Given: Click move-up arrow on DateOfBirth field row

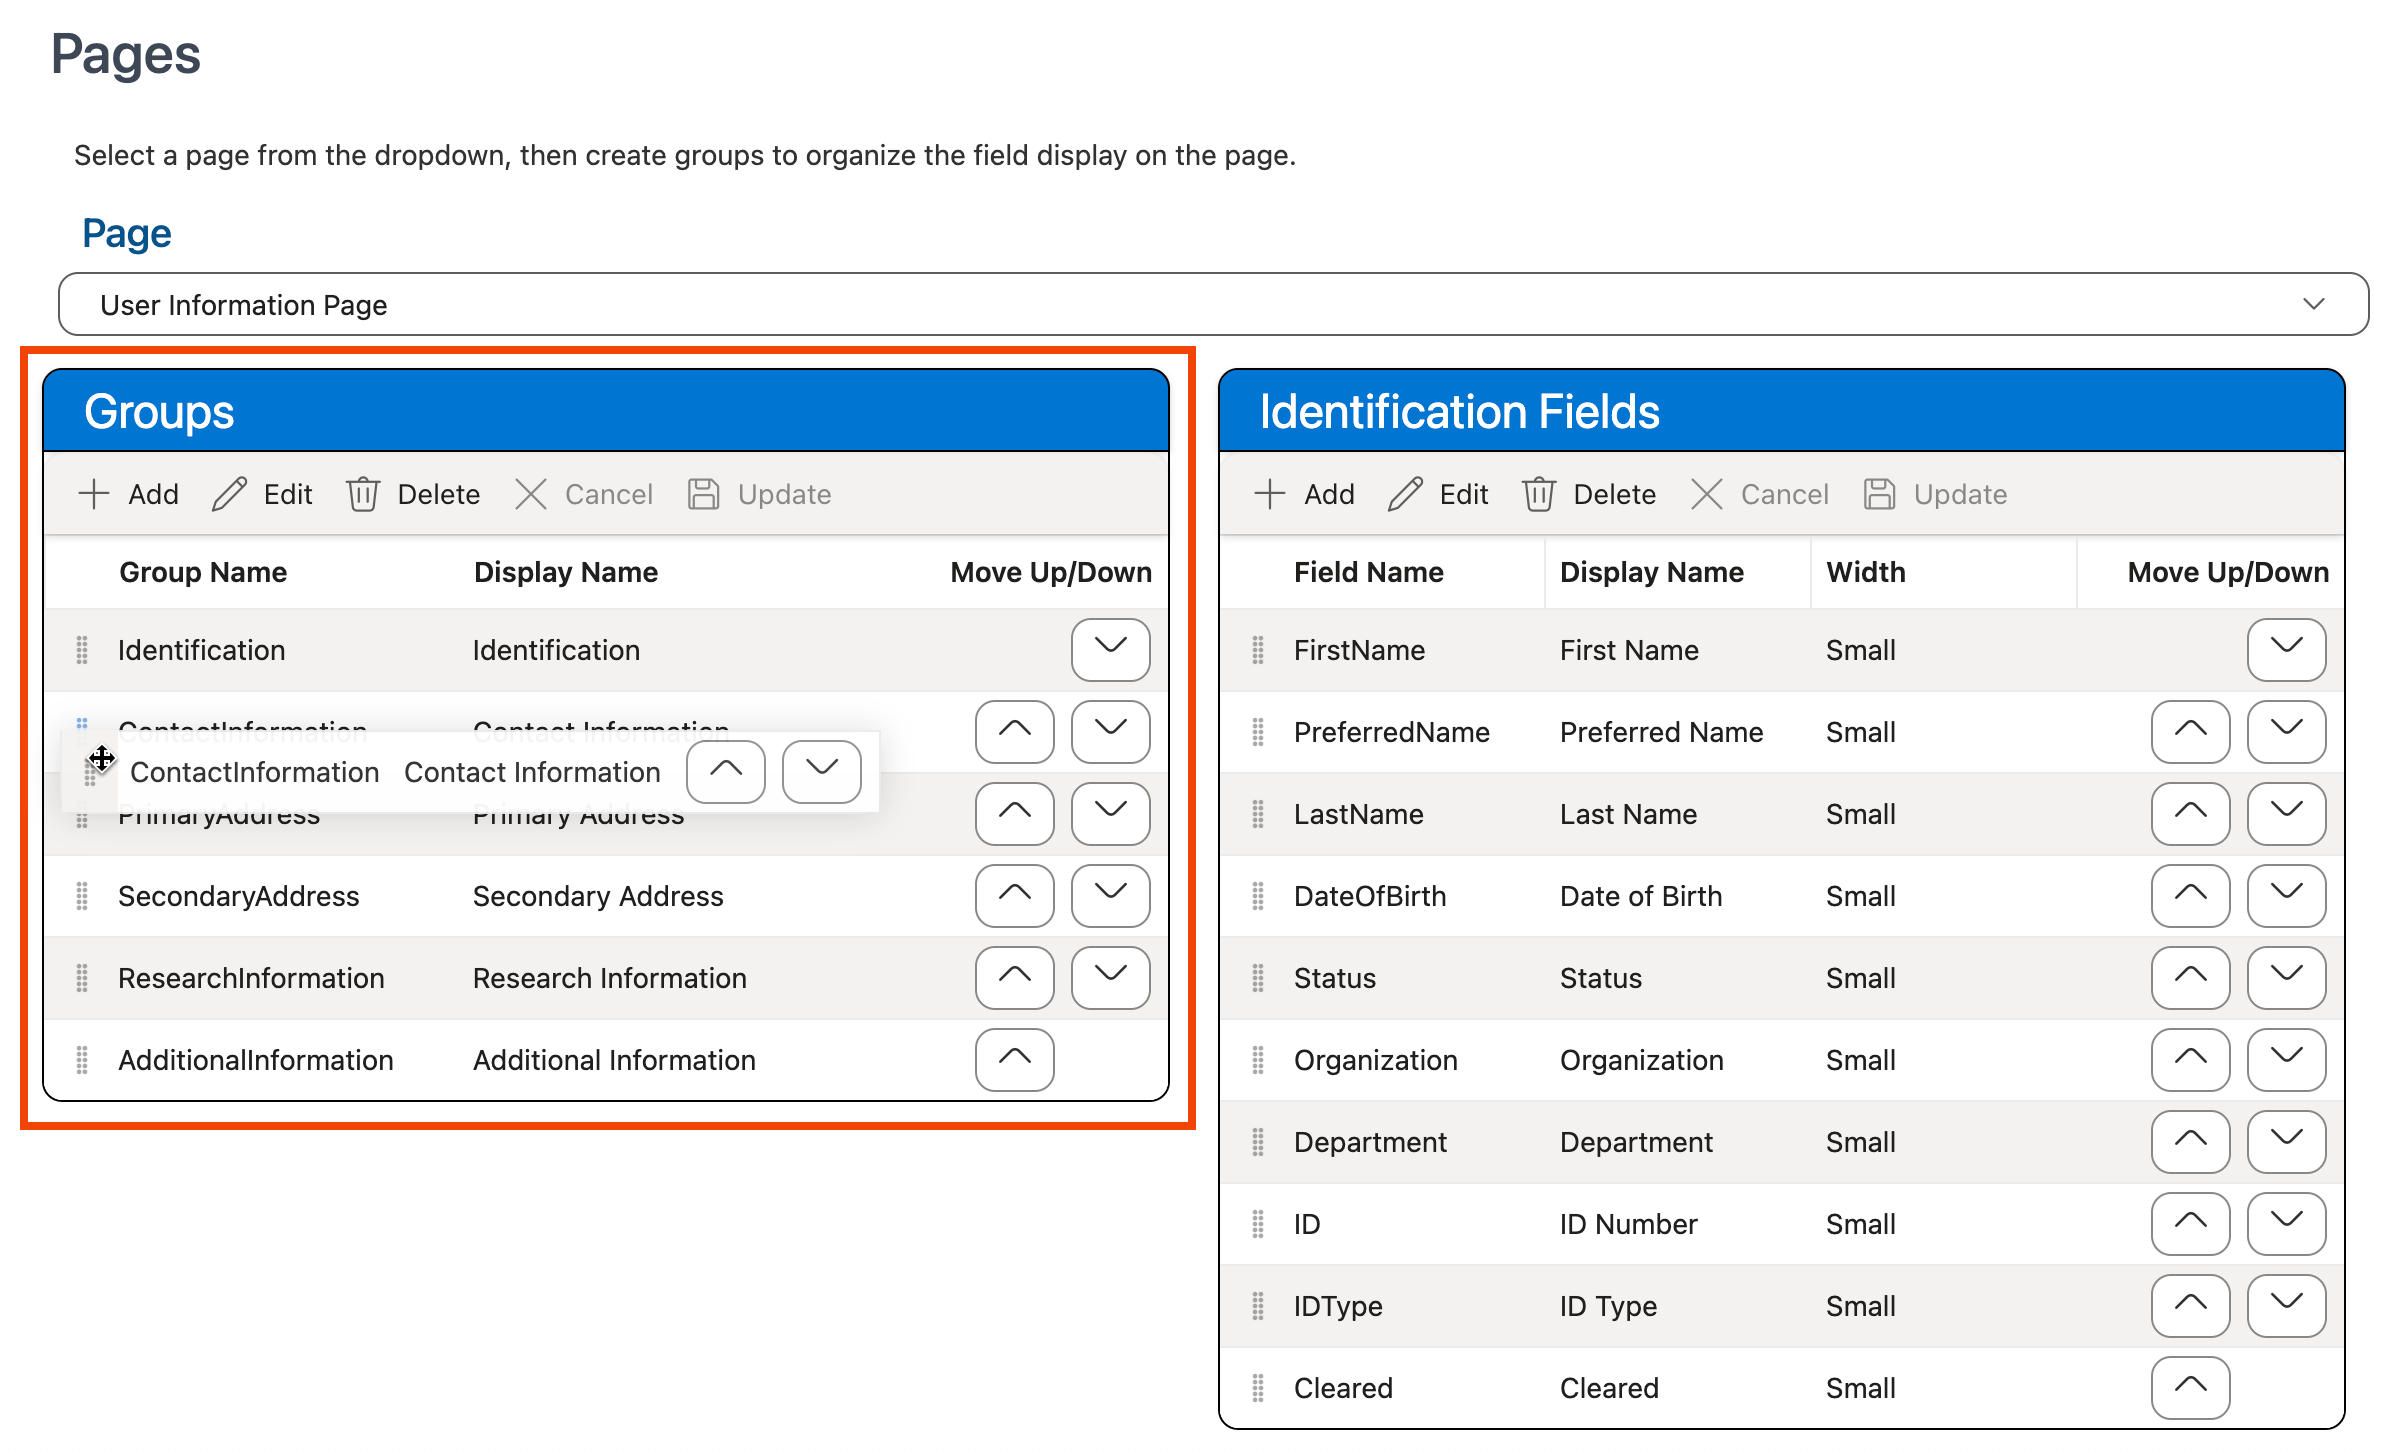Looking at the screenshot, I should [x=2190, y=896].
